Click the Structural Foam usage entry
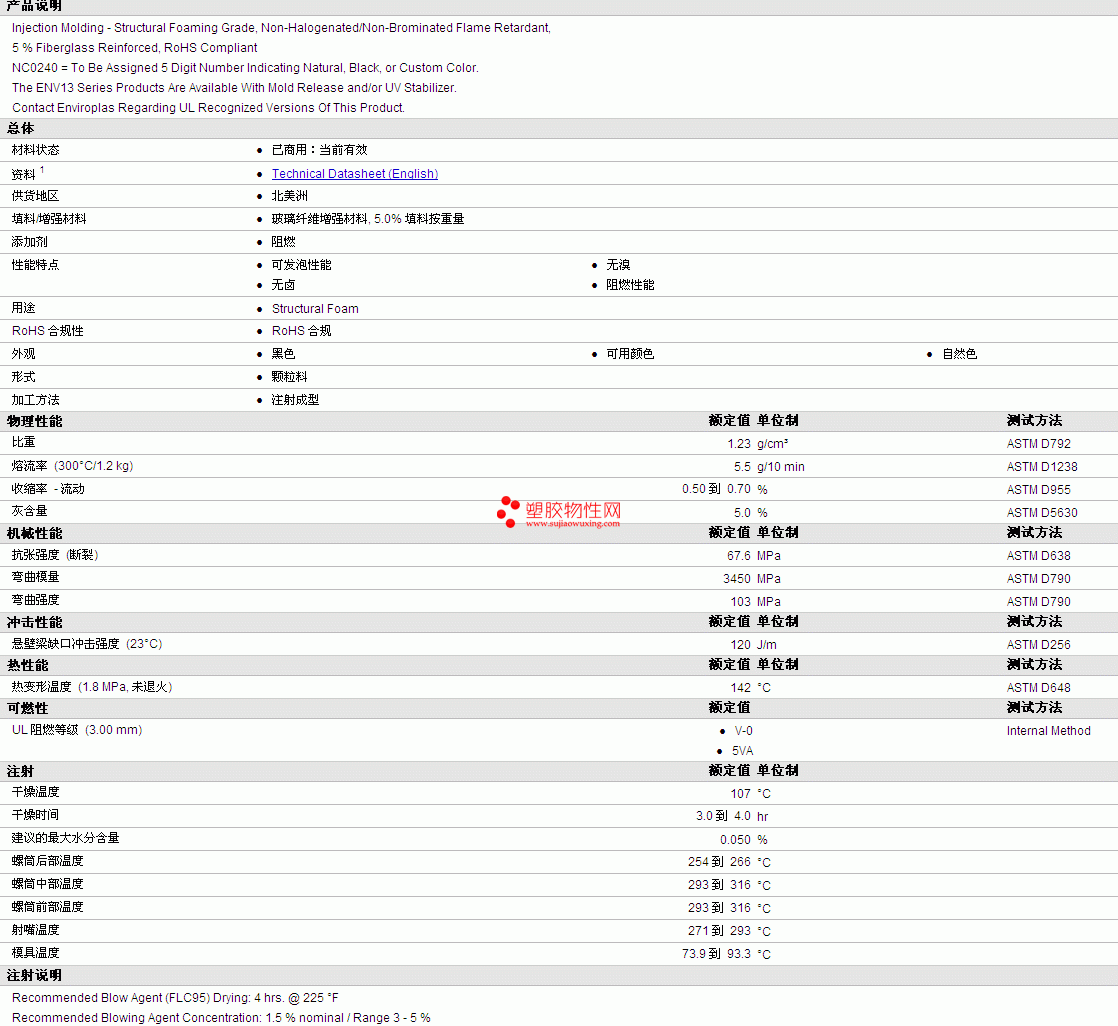This screenshot has width=1118, height=1026. tap(315, 309)
